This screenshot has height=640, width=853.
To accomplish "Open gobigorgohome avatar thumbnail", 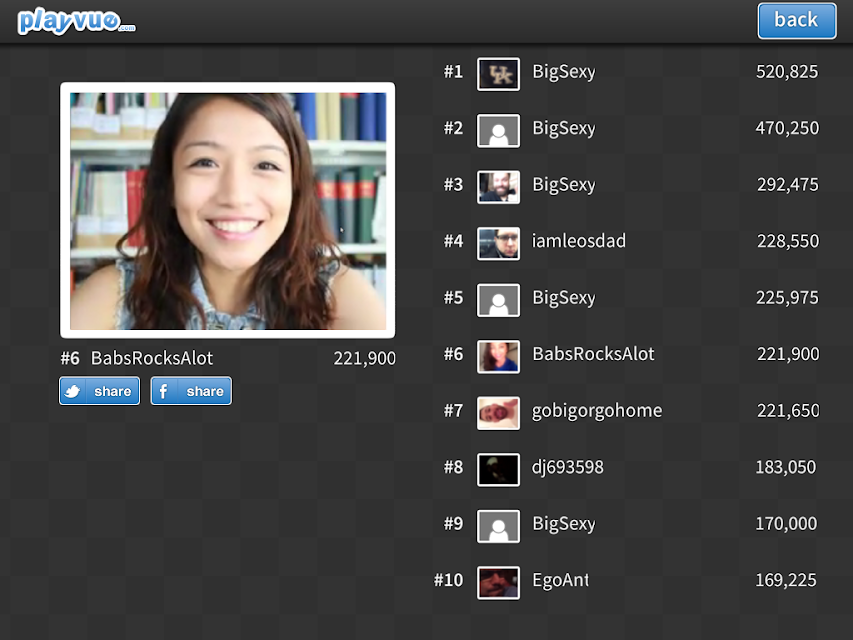I will tap(498, 413).
